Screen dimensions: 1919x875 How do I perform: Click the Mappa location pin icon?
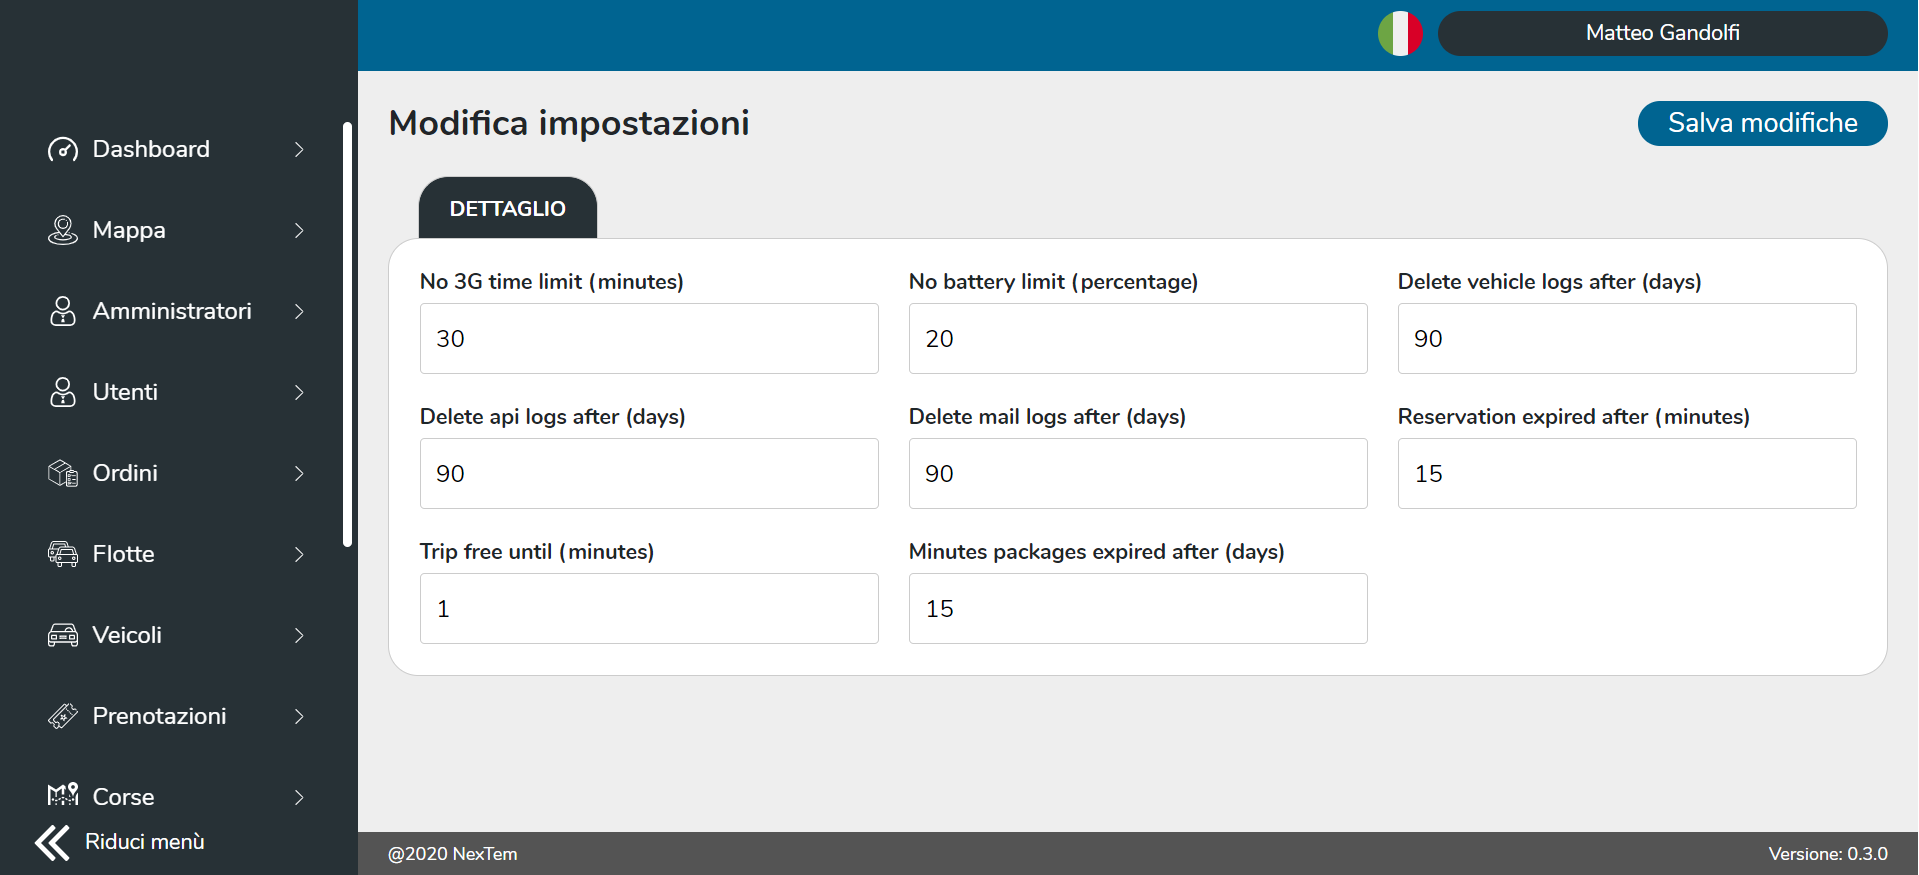63,231
